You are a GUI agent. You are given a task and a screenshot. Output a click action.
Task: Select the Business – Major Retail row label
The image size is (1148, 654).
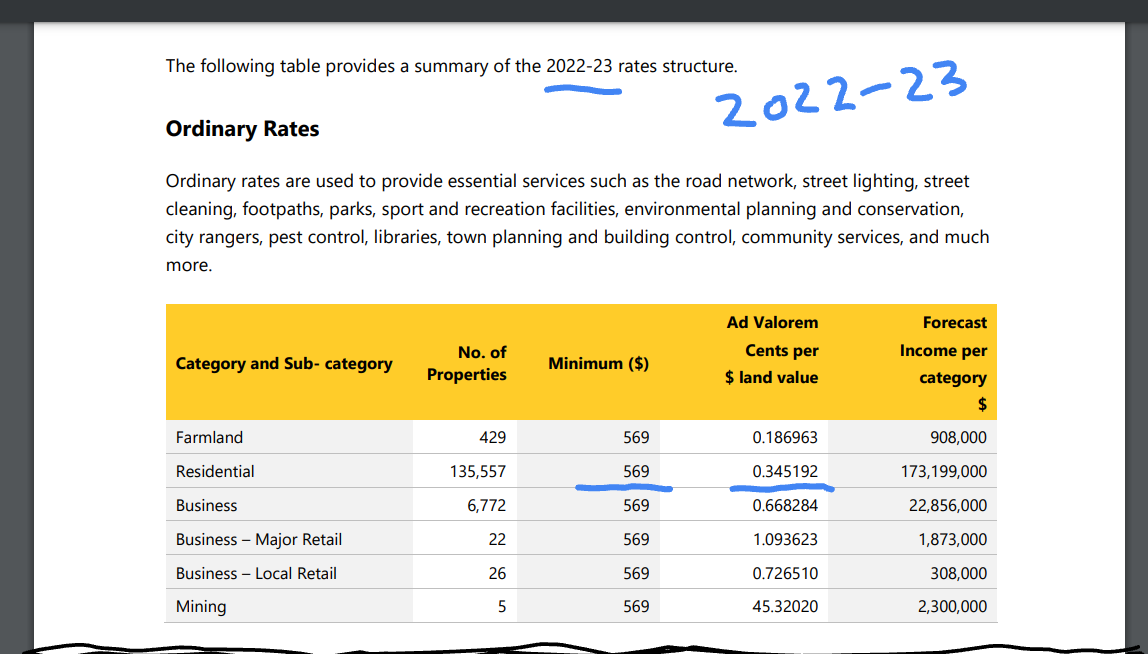point(259,540)
